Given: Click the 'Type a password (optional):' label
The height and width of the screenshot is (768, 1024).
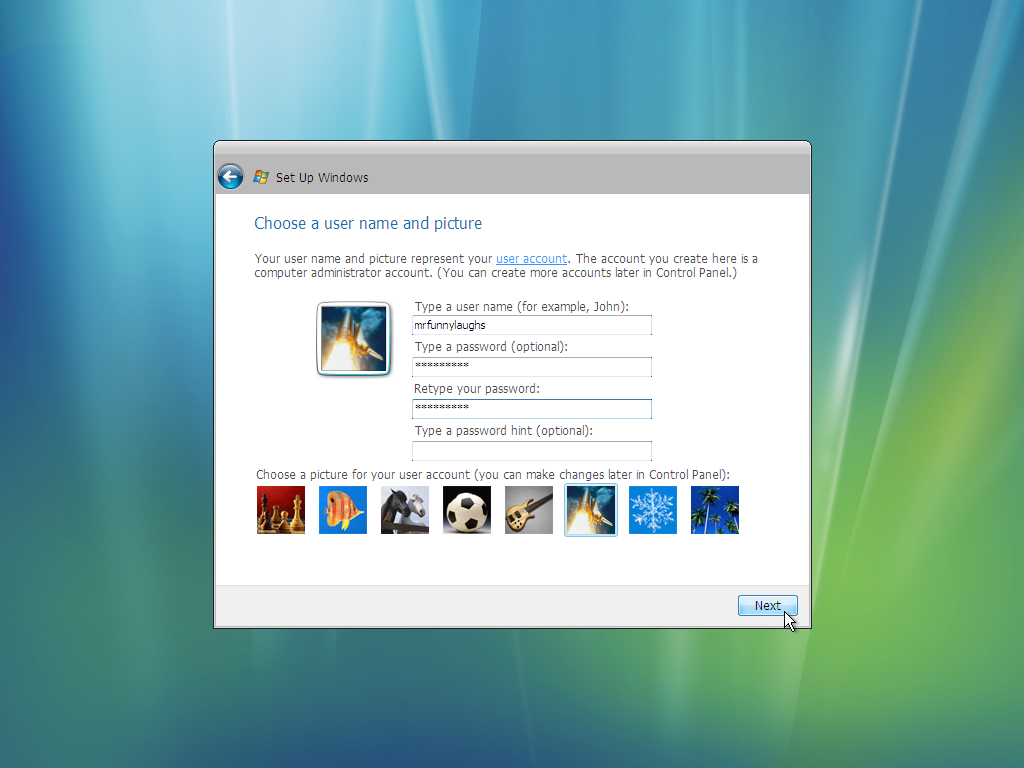Looking at the screenshot, I should pos(491,347).
